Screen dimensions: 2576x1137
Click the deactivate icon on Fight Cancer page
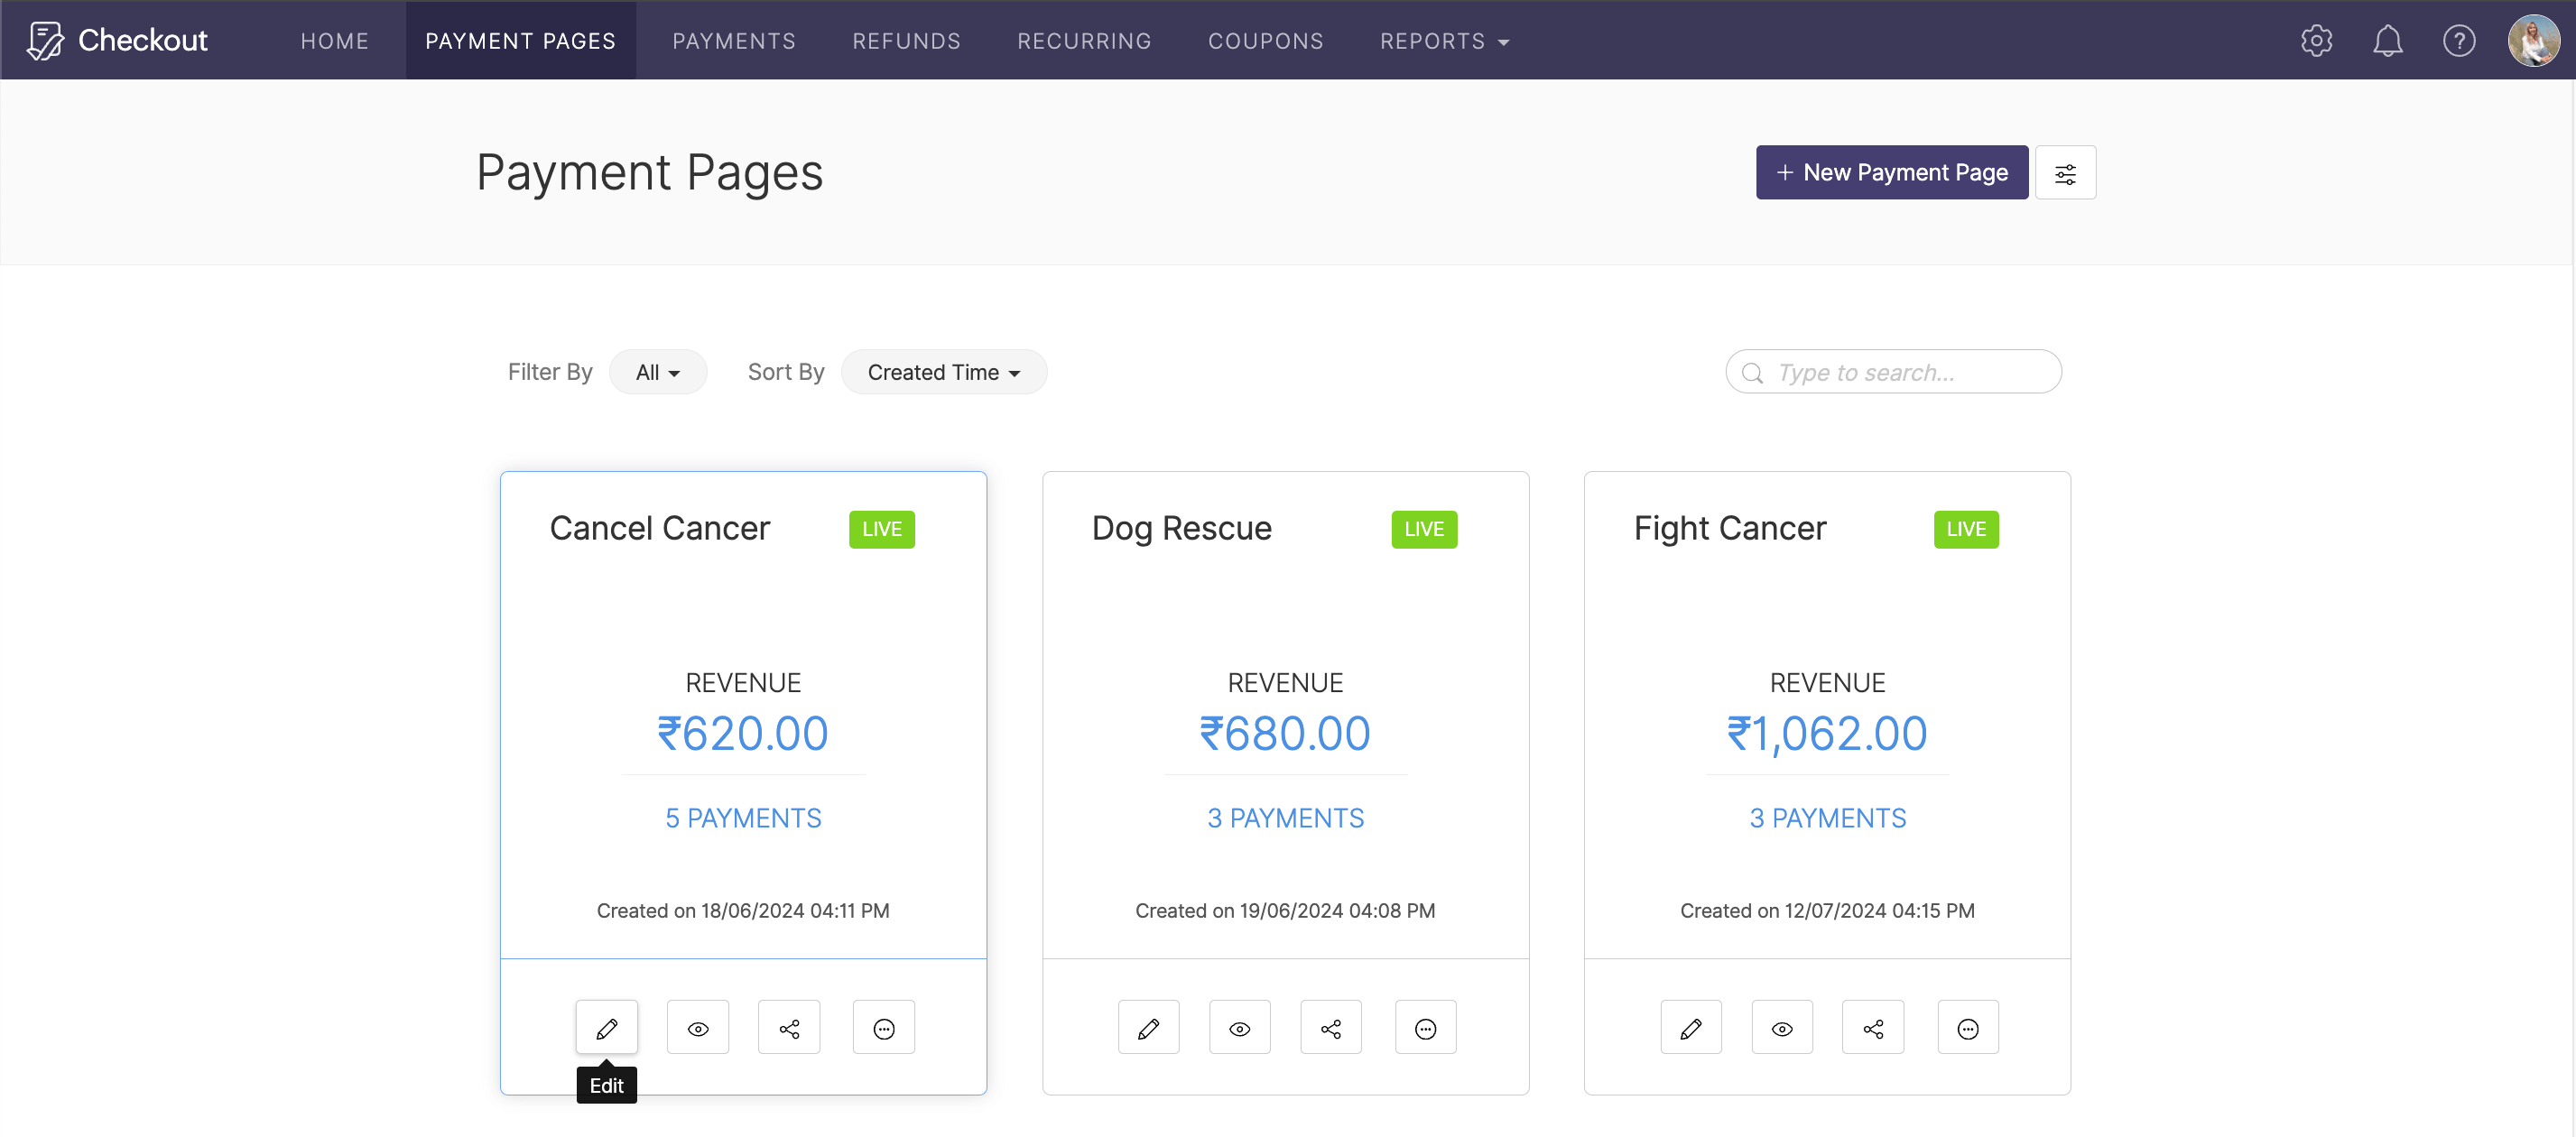tap(1967, 1027)
